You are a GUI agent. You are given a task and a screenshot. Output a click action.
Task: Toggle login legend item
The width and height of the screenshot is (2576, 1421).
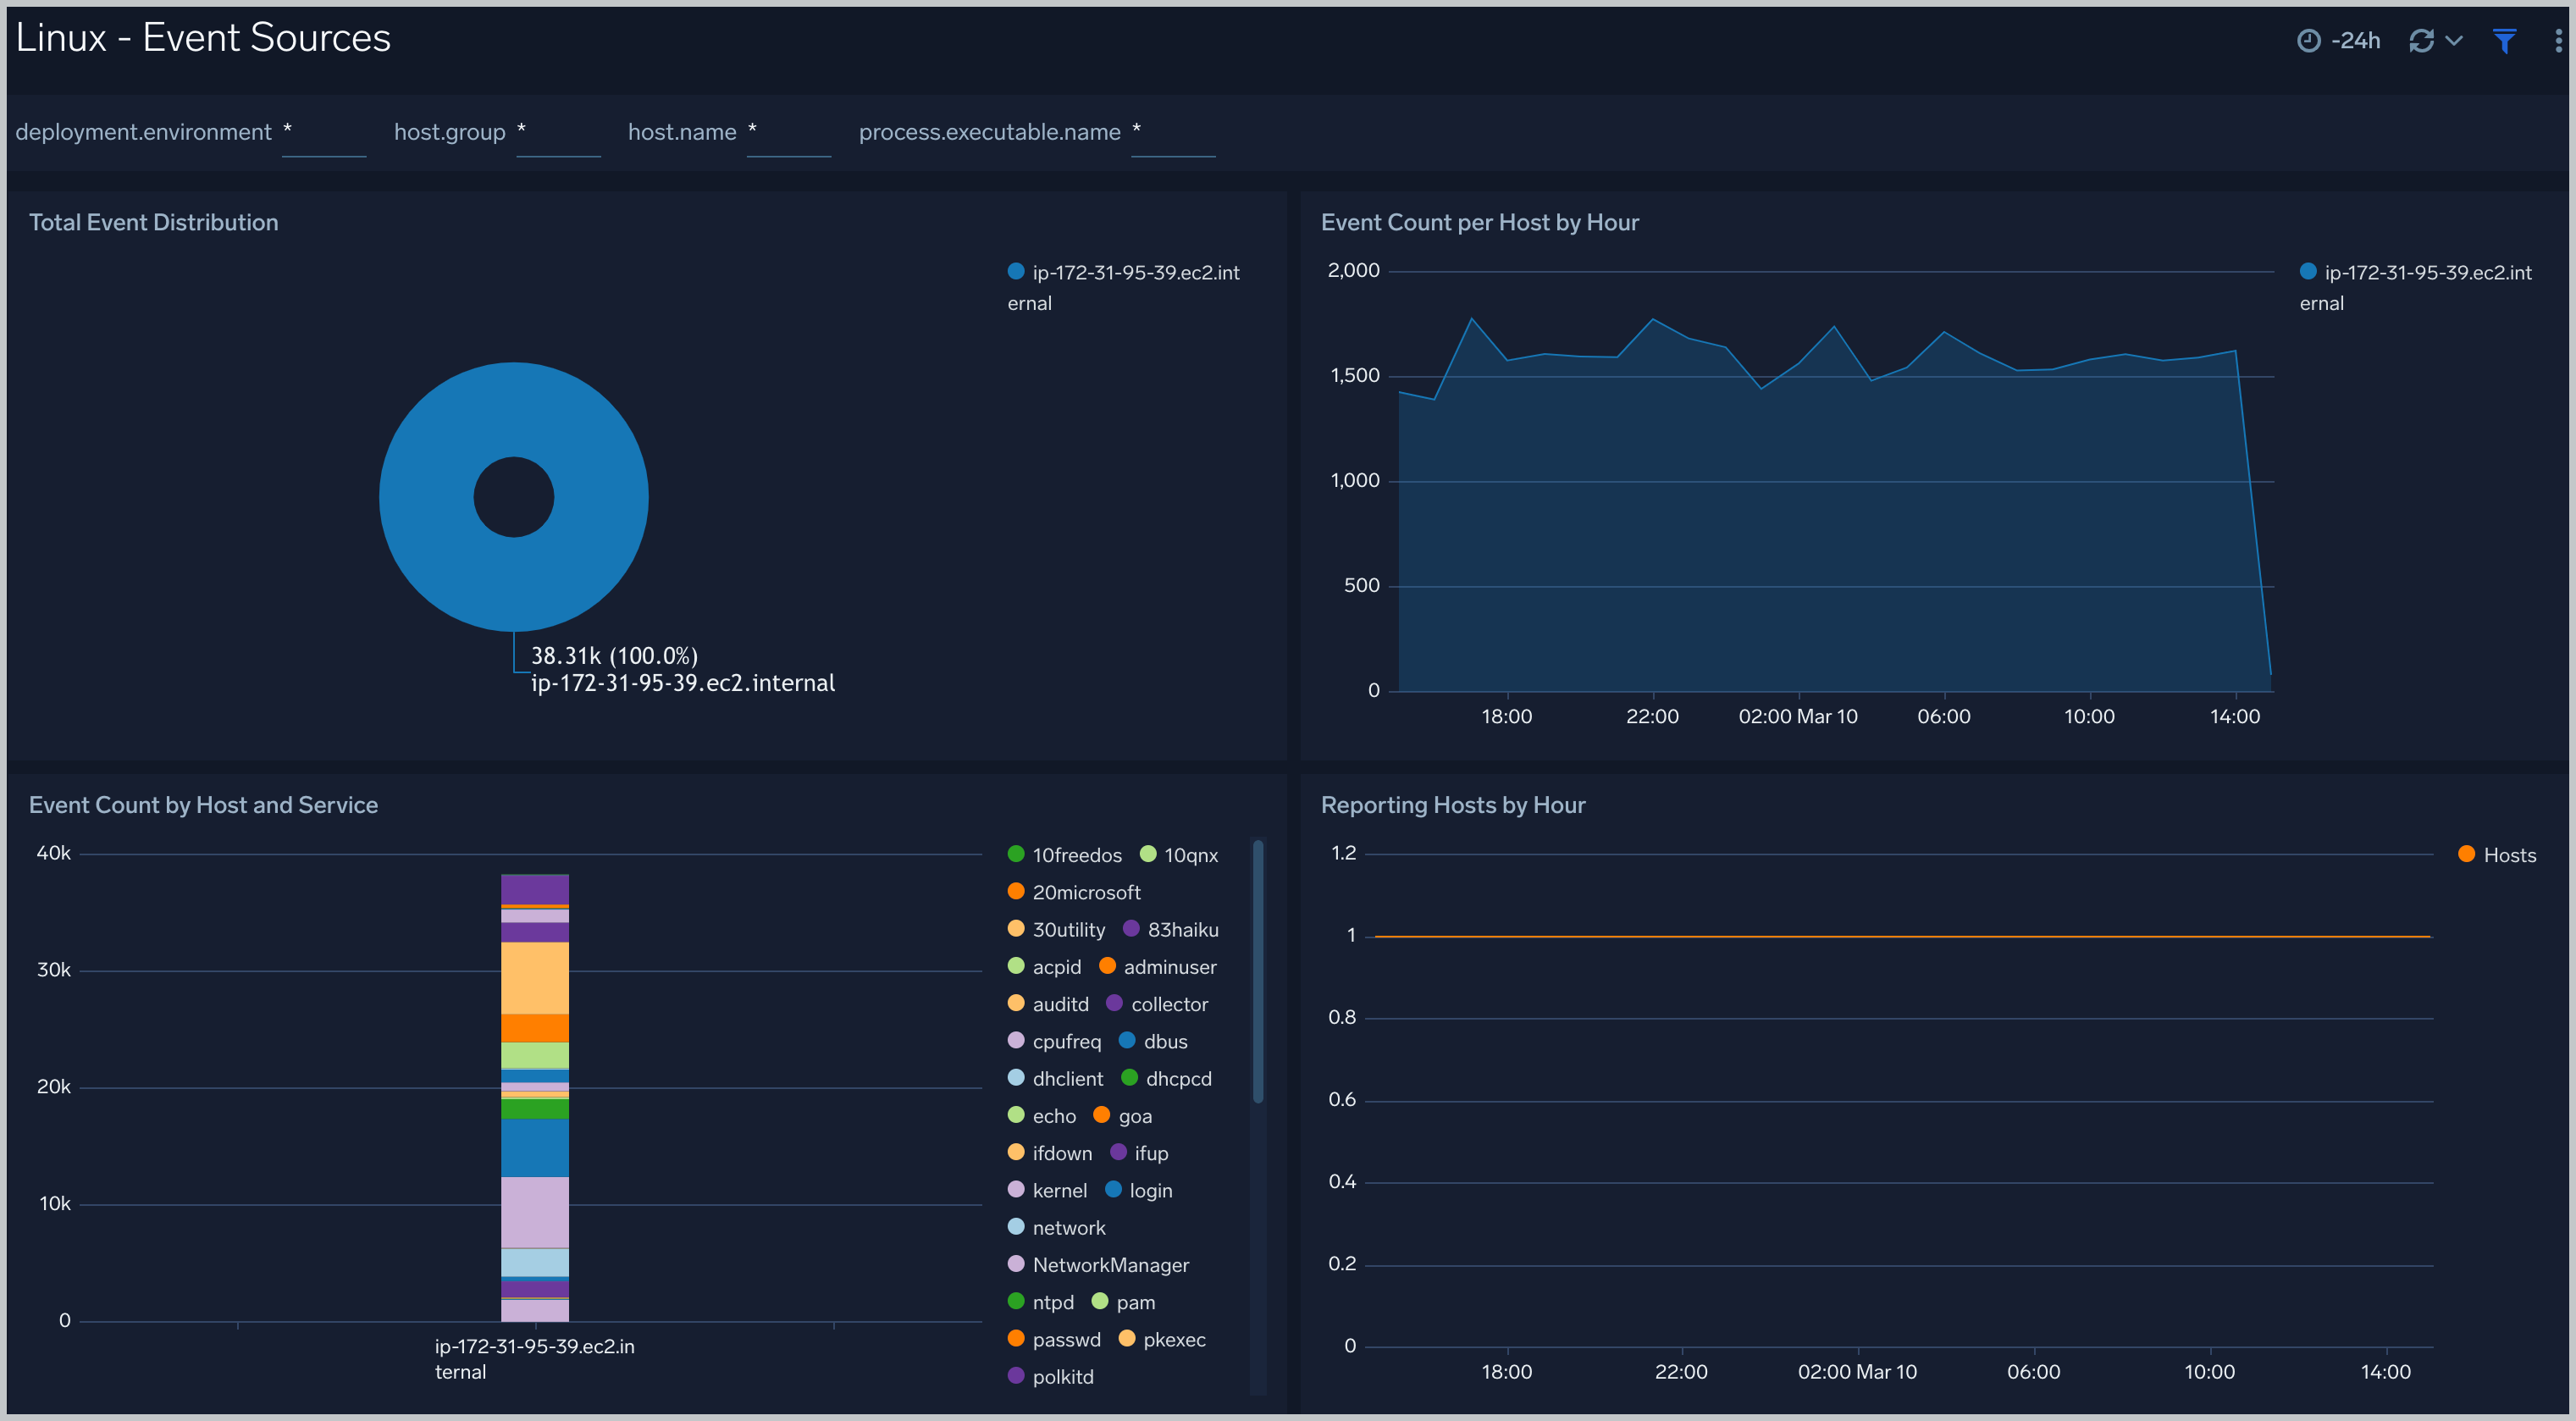1138,1190
